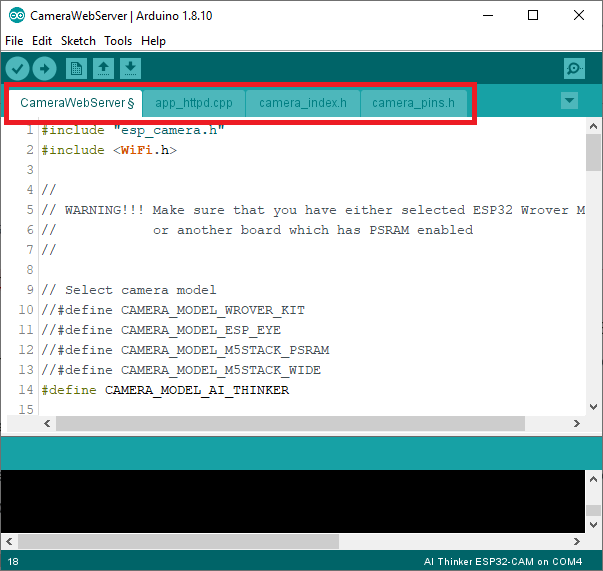Screen dimensions: 603x571
Task: Switch to the app_httpd.cpp tab
Action: [x=194, y=103]
